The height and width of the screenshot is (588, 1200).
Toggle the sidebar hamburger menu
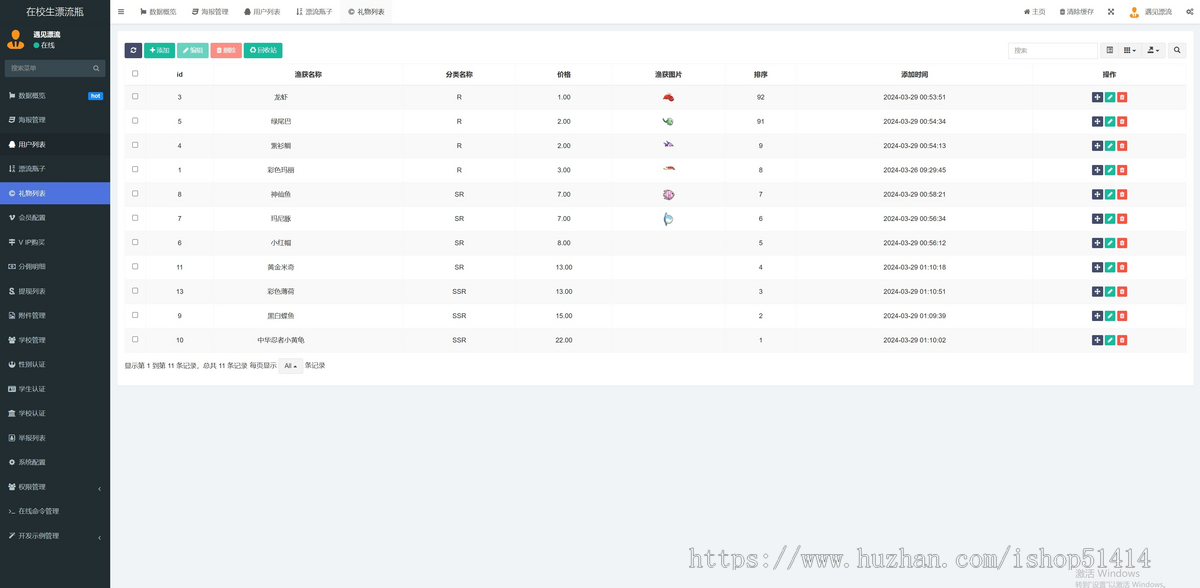point(121,12)
